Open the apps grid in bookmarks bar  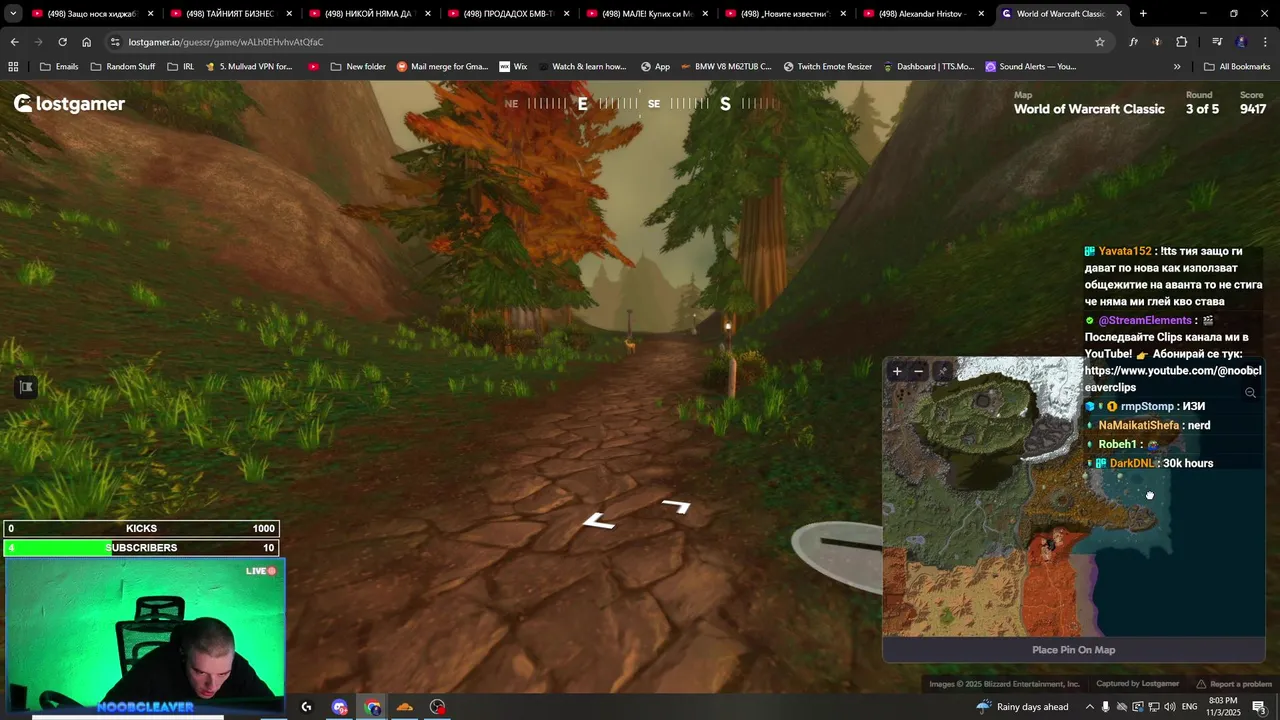13,66
